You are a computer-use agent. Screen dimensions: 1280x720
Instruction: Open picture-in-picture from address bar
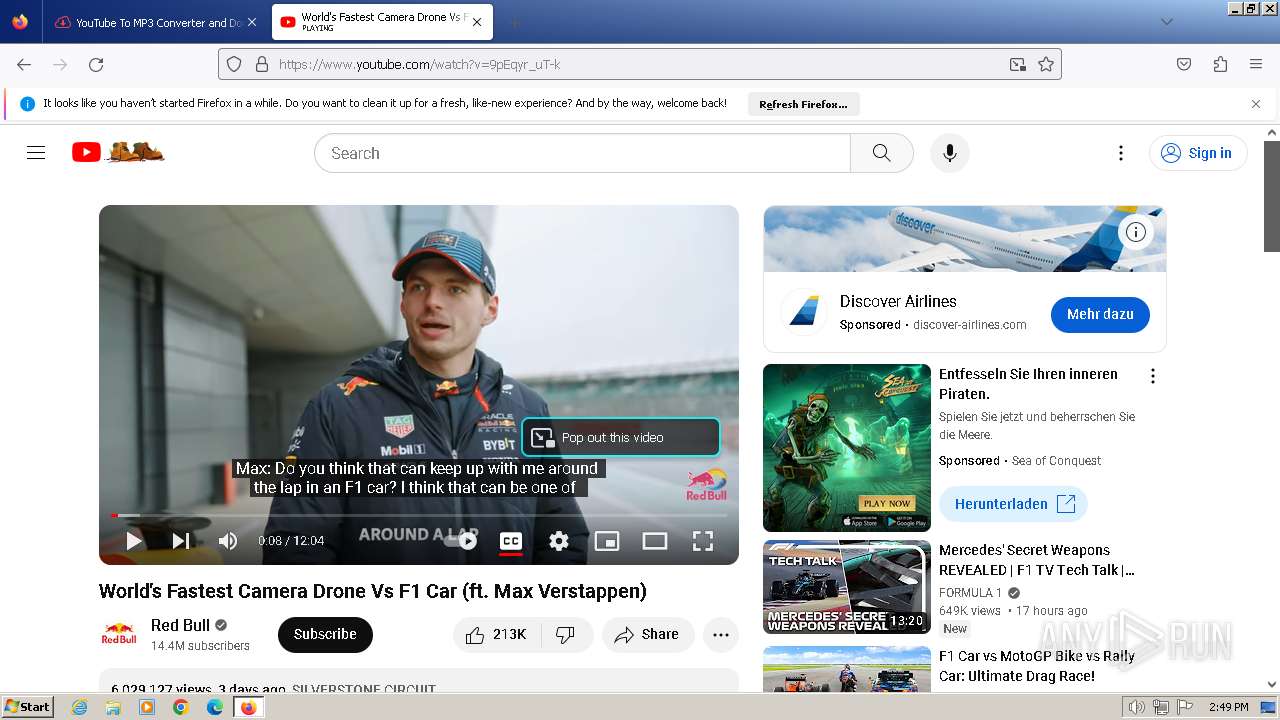click(1018, 64)
